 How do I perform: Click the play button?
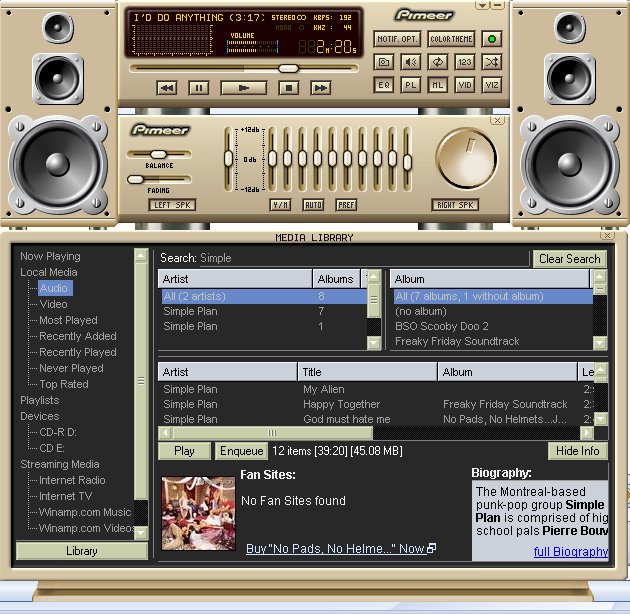[x=243, y=88]
